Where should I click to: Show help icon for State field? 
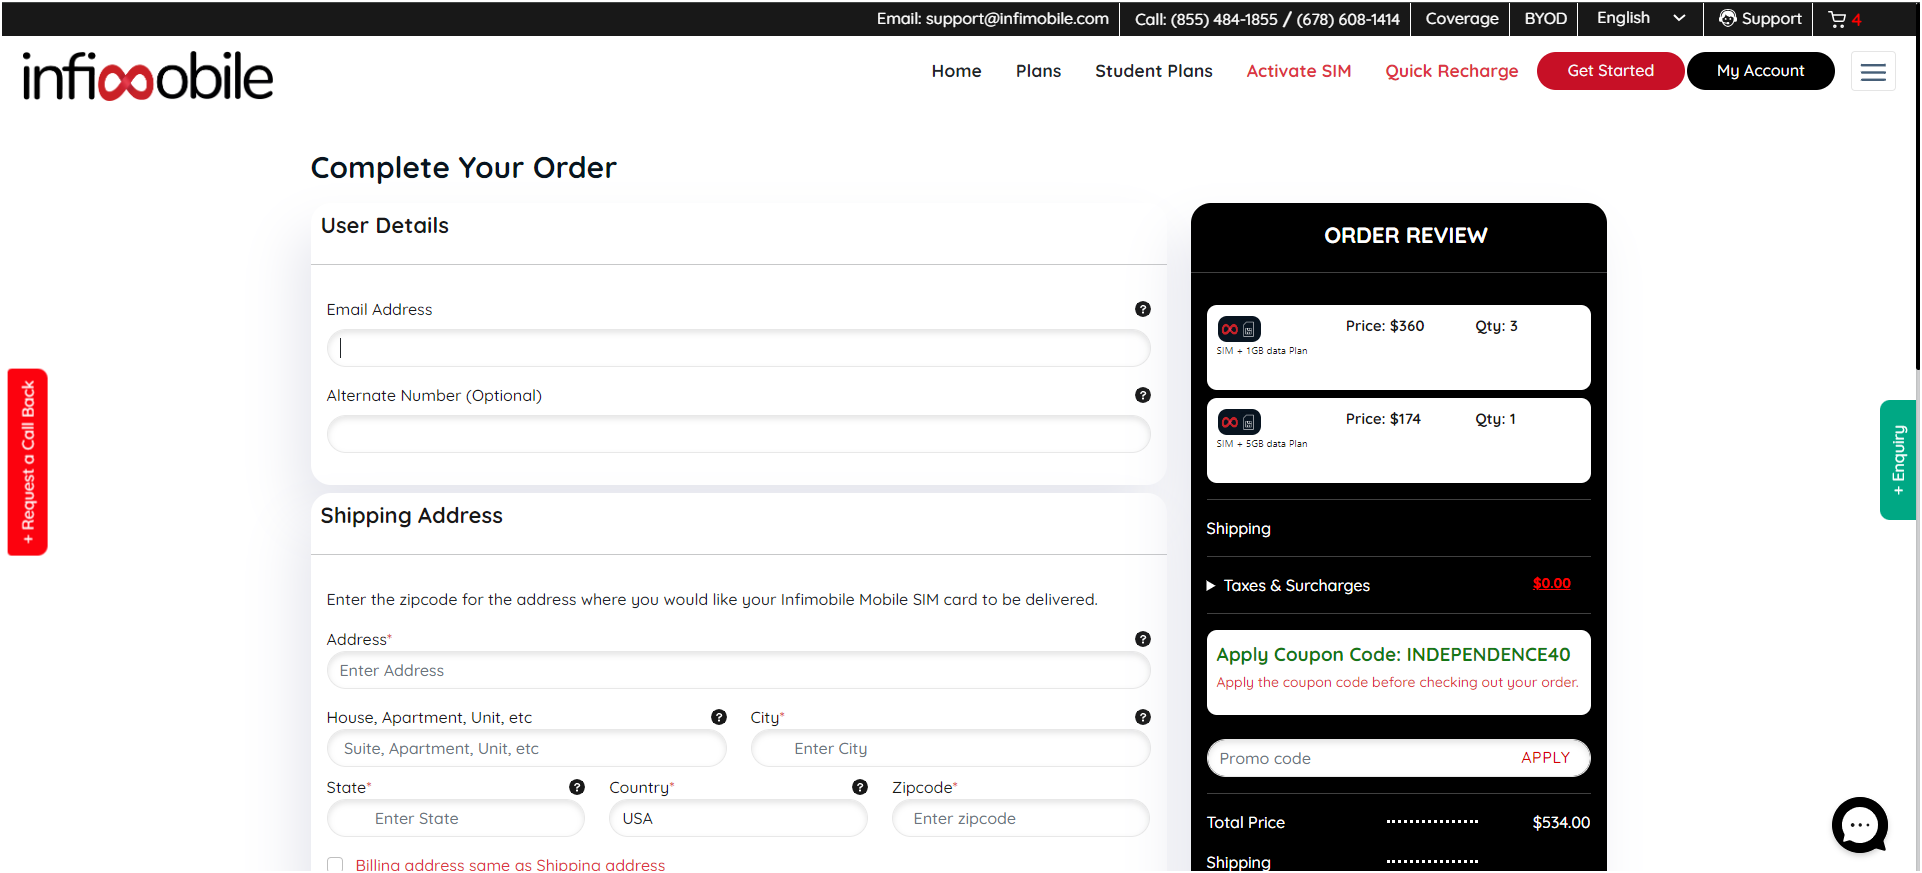[x=577, y=787]
